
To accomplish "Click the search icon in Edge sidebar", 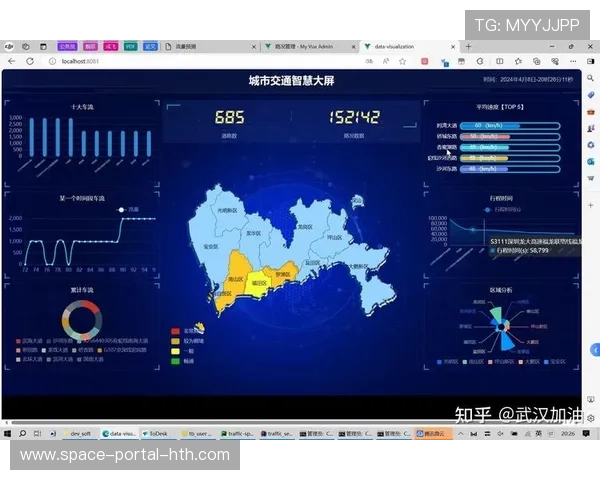I will 591,77.
